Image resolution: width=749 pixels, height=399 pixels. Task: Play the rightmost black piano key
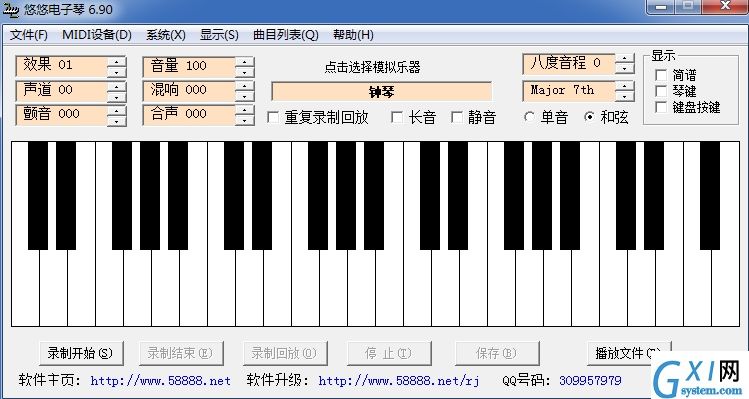[x=710, y=195]
